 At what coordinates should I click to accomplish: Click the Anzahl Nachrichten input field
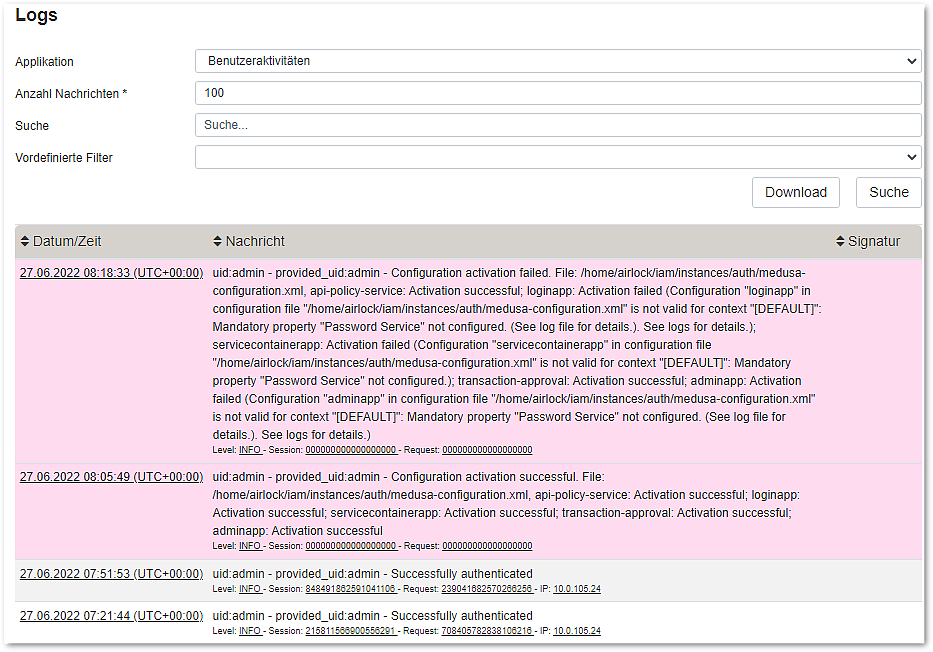(x=557, y=93)
